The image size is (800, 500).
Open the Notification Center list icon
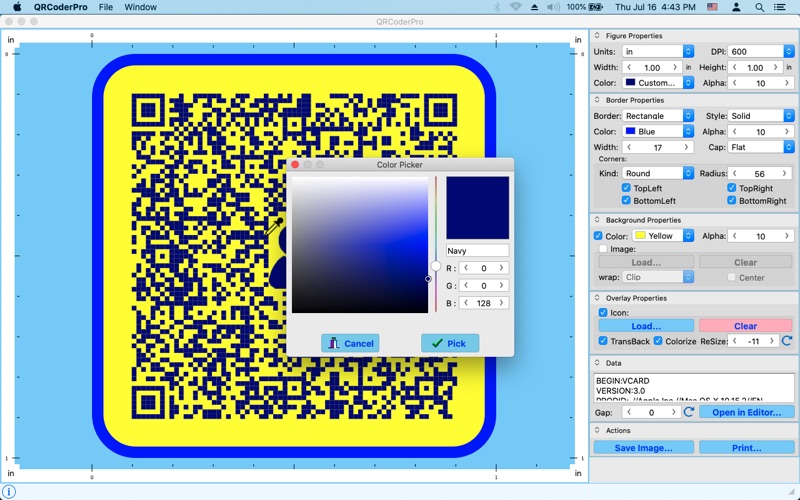coord(779,7)
